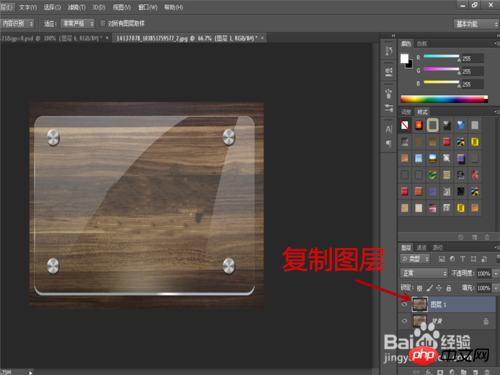This screenshot has height=375, width=500.
Task: Switch to the 调整 adjustments tab
Action: coord(406,112)
